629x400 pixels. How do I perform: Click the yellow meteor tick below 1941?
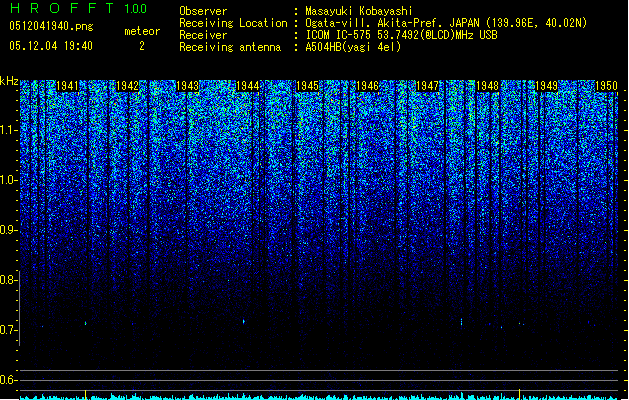pos(85,394)
